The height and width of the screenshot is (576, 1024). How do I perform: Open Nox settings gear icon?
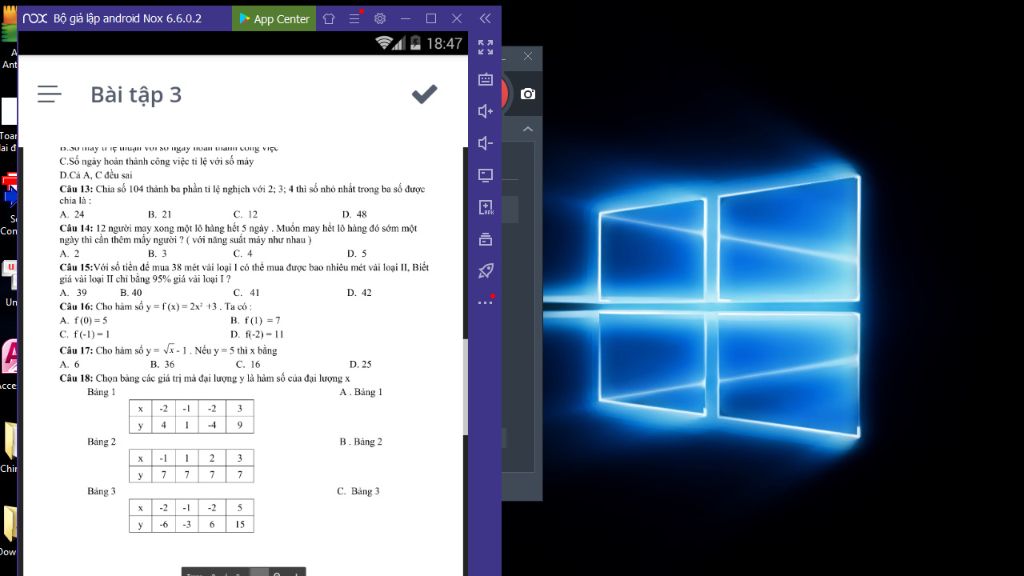380,18
